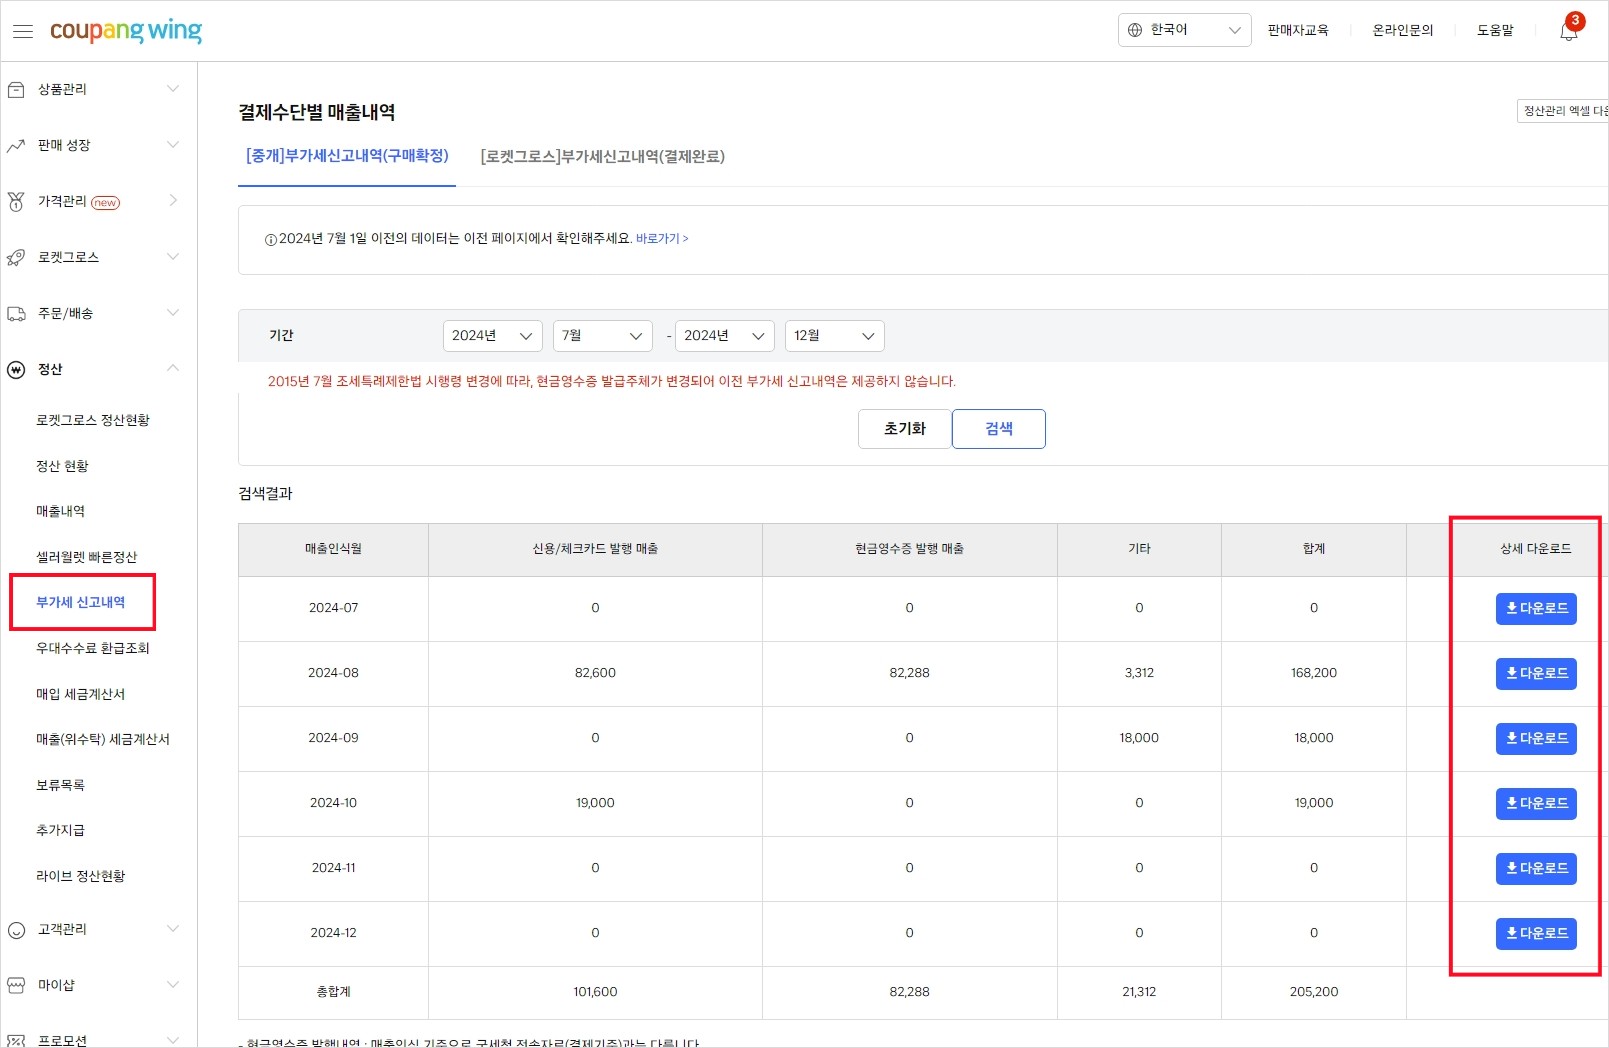Expand the 판매 성장 menu chevron
The image size is (1609, 1048).
tap(173, 145)
